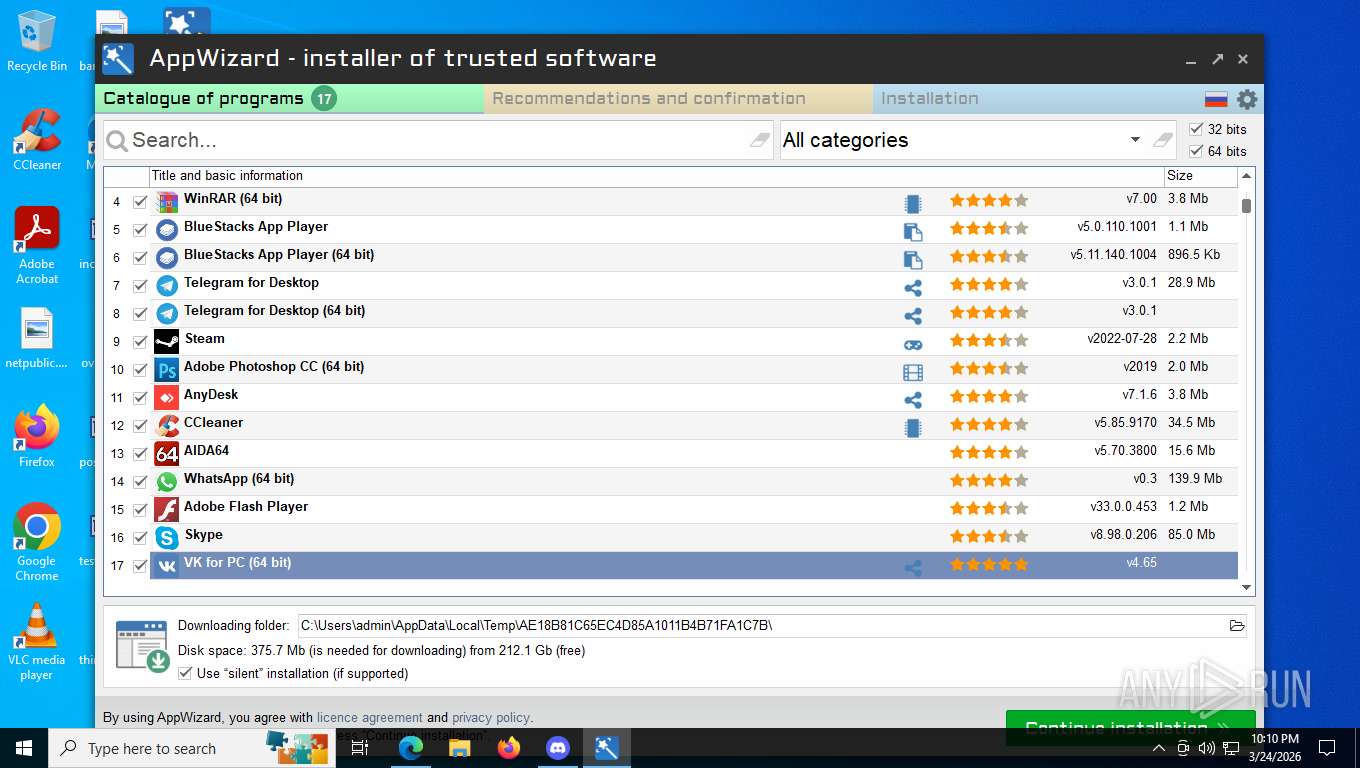The image size is (1360, 768).
Task: Uncheck WinRAR (64 bit) selection
Action: (x=140, y=202)
